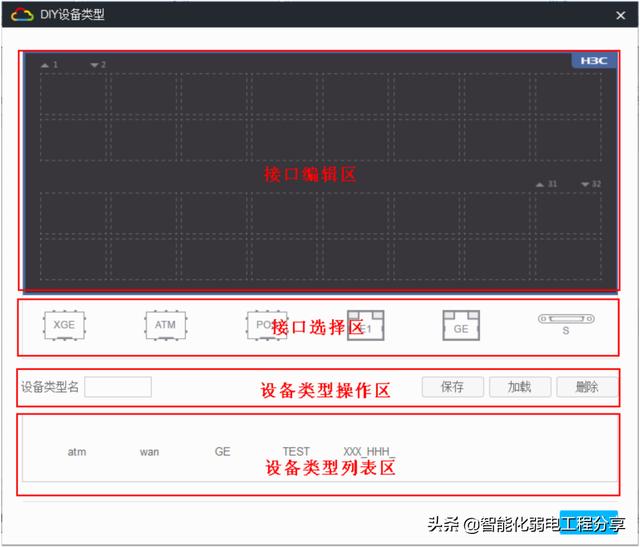Choose the E1 interface icon
640x547 pixels.
pyautogui.click(x=366, y=326)
